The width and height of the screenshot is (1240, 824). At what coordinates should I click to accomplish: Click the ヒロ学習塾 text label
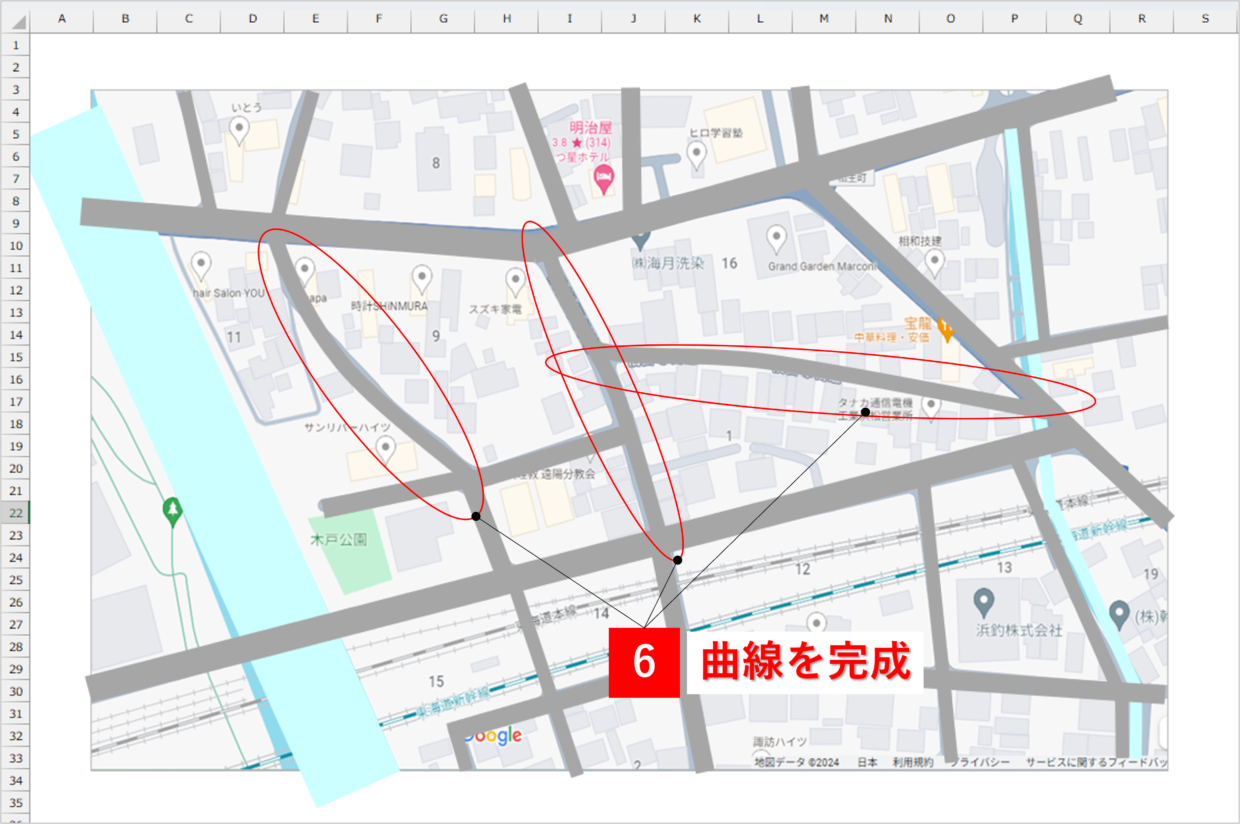[714, 132]
